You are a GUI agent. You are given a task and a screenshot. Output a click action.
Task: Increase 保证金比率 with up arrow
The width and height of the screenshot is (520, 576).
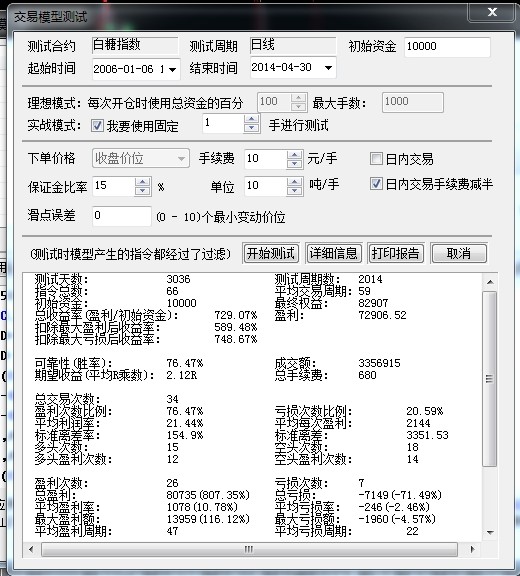[x=142, y=182]
